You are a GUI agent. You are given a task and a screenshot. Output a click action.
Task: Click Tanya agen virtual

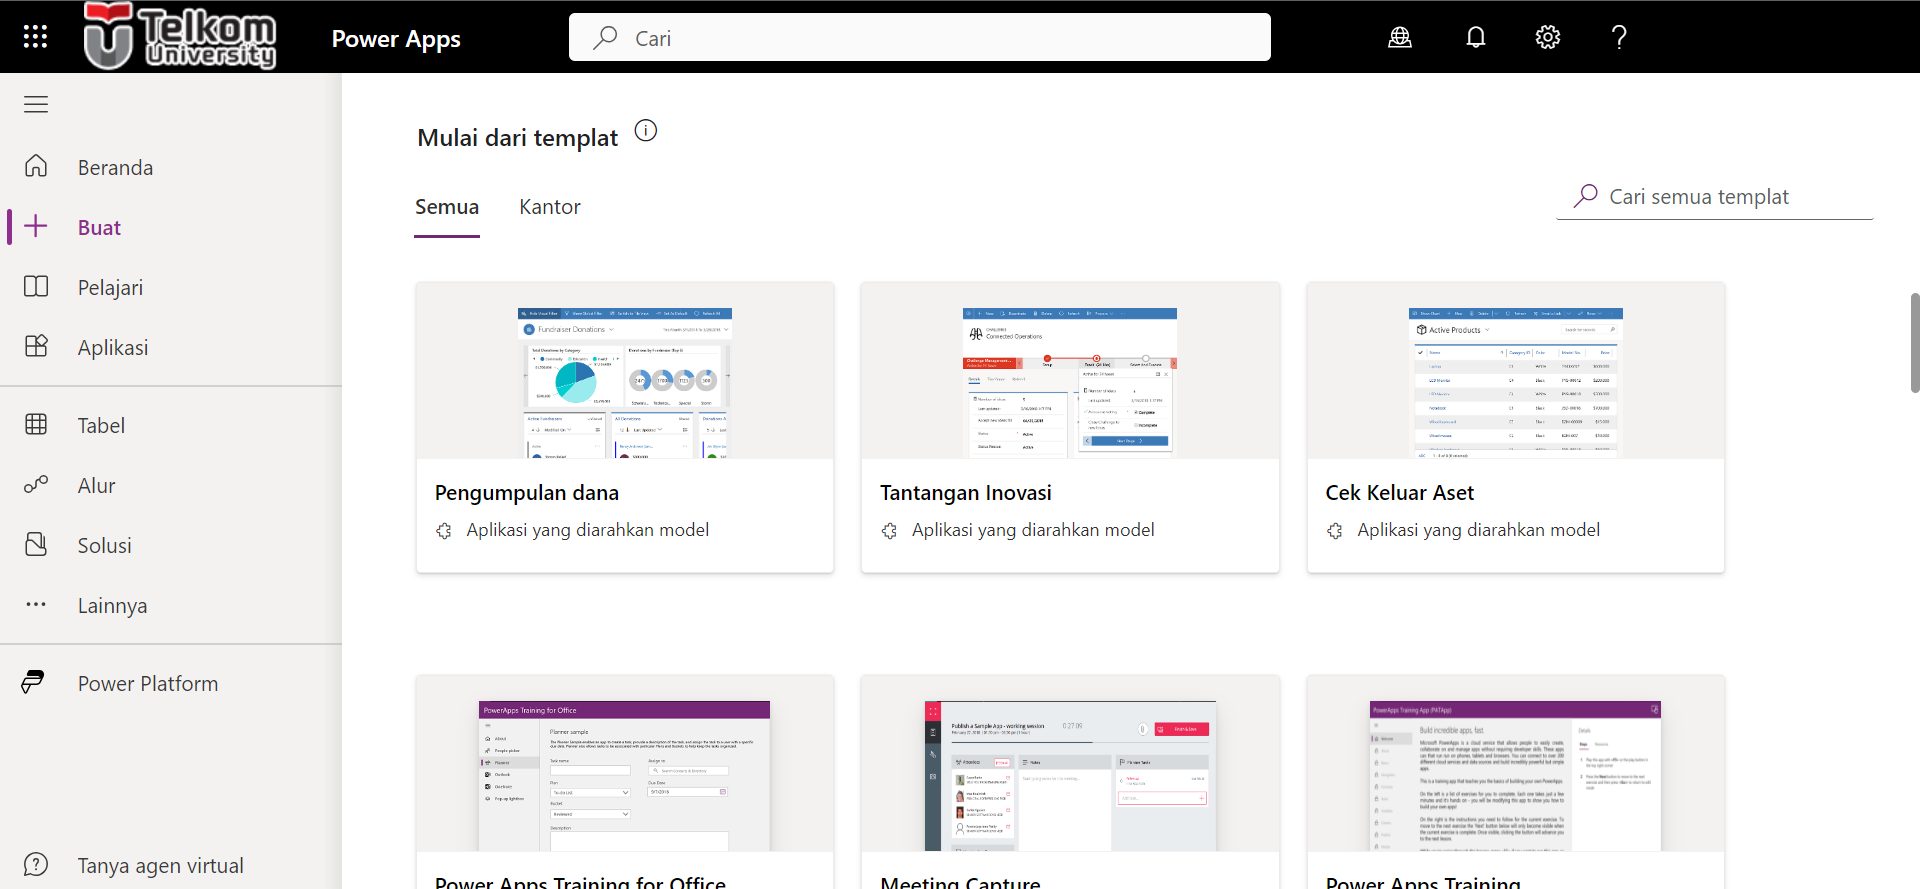pyautogui.click(x=160, y=865)
